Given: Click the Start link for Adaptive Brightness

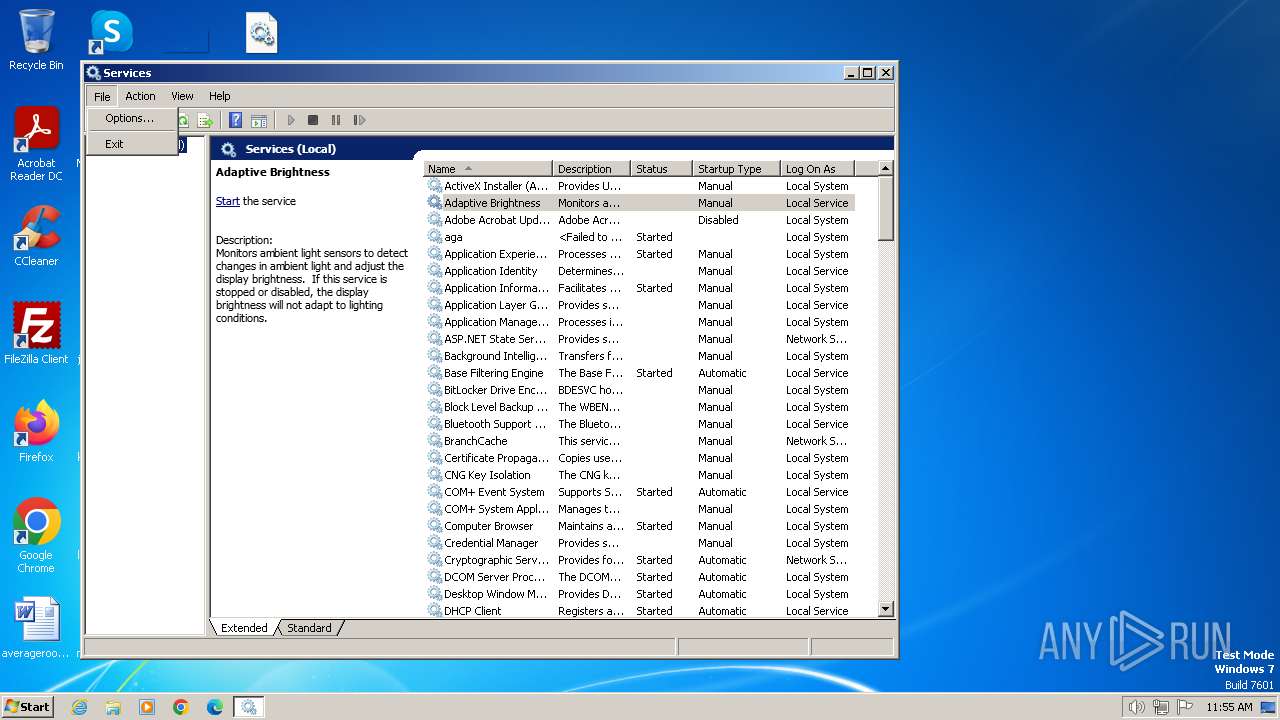Looking at the screenshot, I should [227, 201].
